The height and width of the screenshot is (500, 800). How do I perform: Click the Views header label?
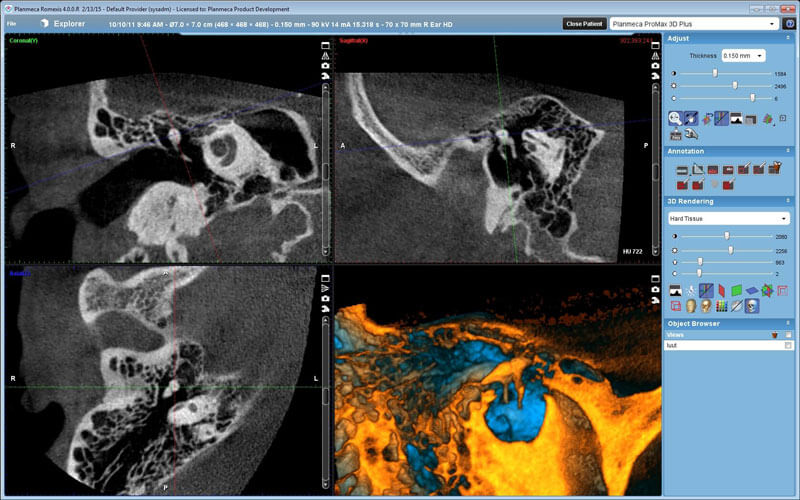tap(675, 335)
